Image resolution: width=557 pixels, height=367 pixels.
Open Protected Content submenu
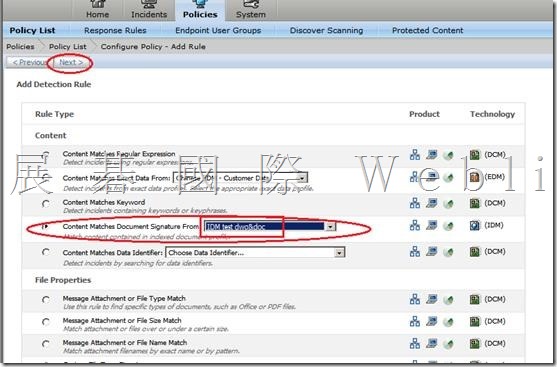[427, 31]
